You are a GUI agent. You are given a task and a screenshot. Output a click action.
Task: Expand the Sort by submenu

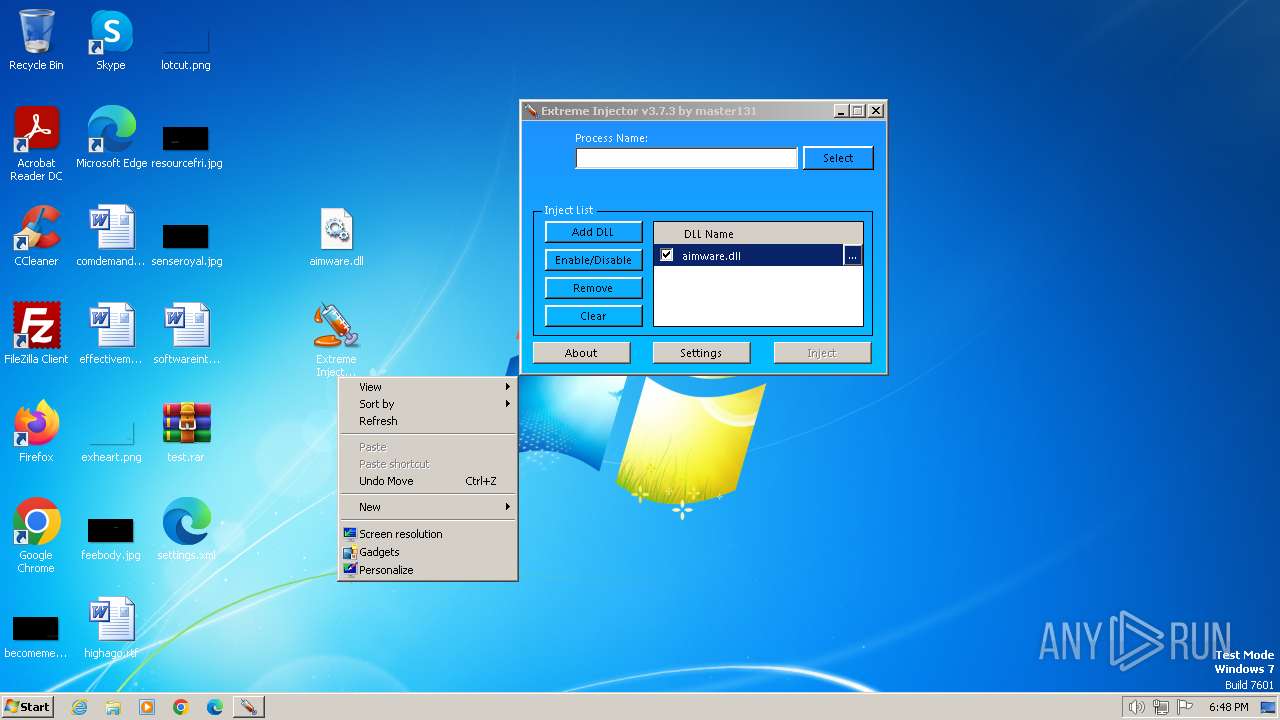tap(428, 404)
